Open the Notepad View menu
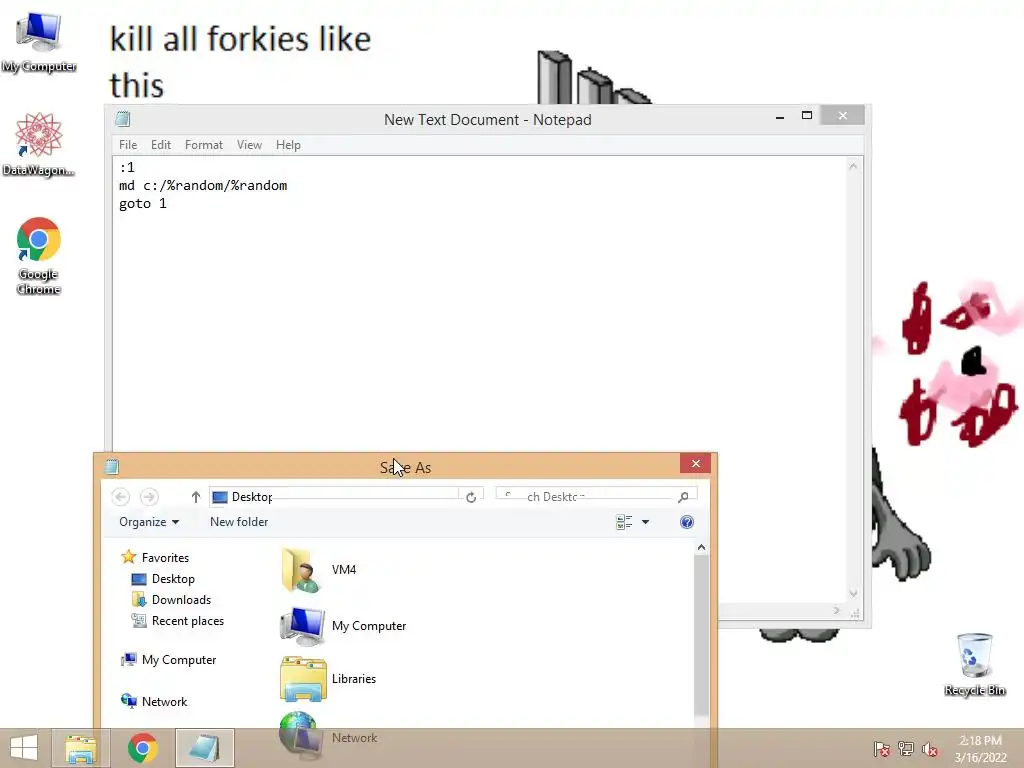This screenshot has width=1024, height=768. [x=249, y=145]
